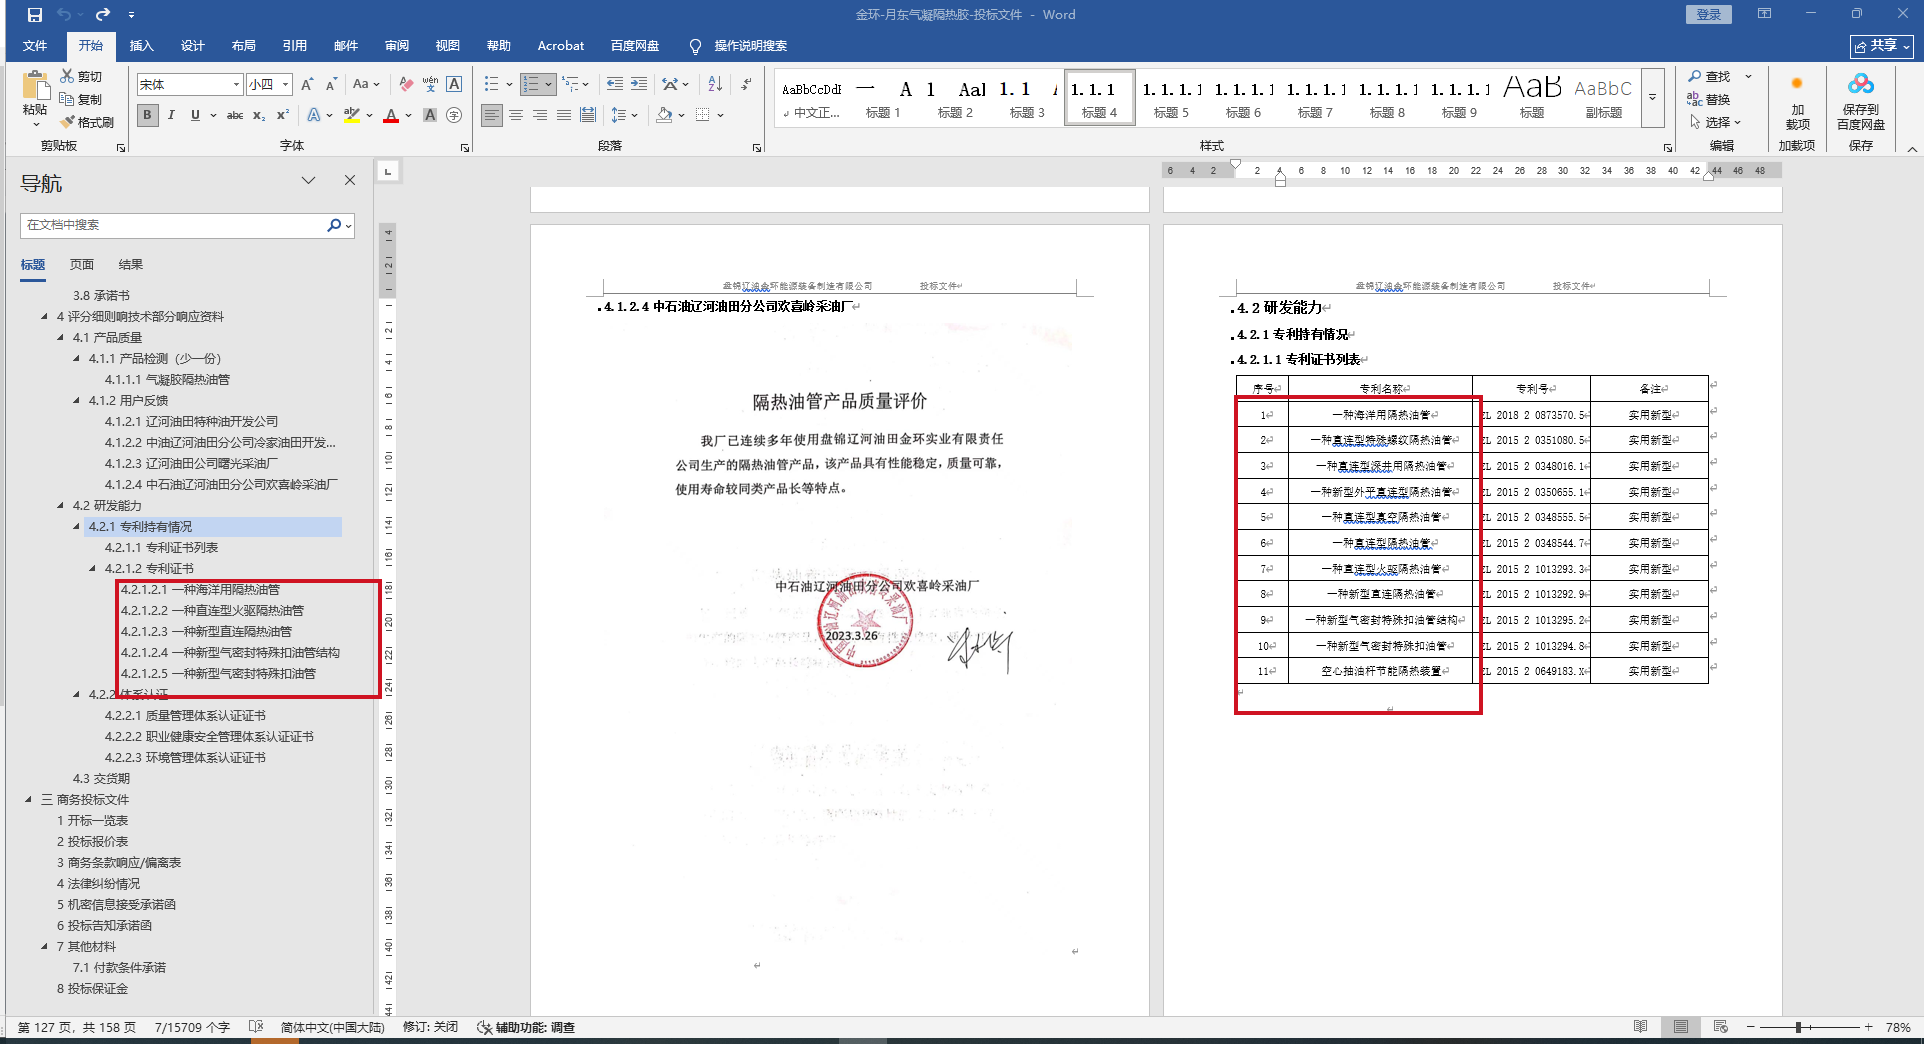
Task: Switch navigation pane to 页面 tab
Action: 82,265
